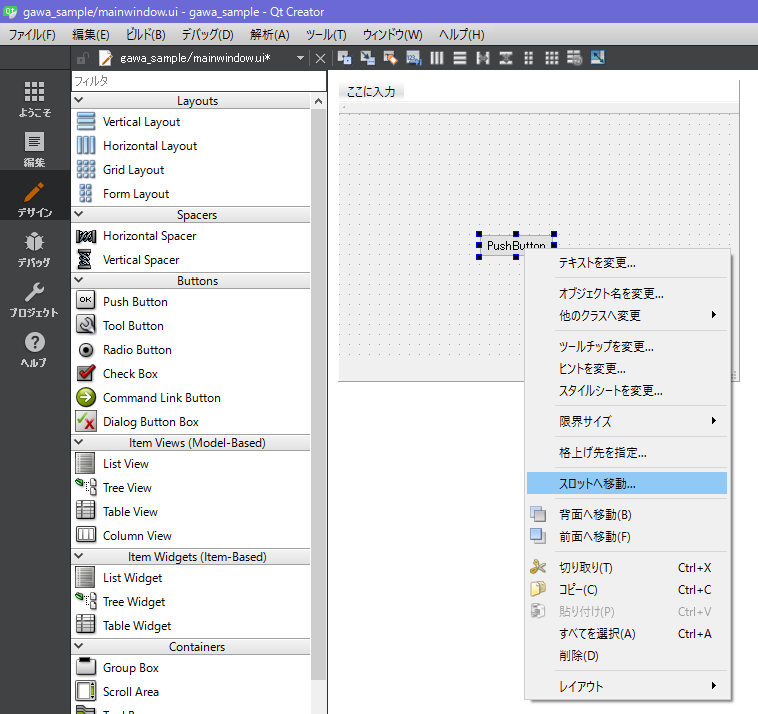Pick the Radio Button widget
Image resolution: width=758 pixels, height=714 pixels.
(x=137, y=350)
